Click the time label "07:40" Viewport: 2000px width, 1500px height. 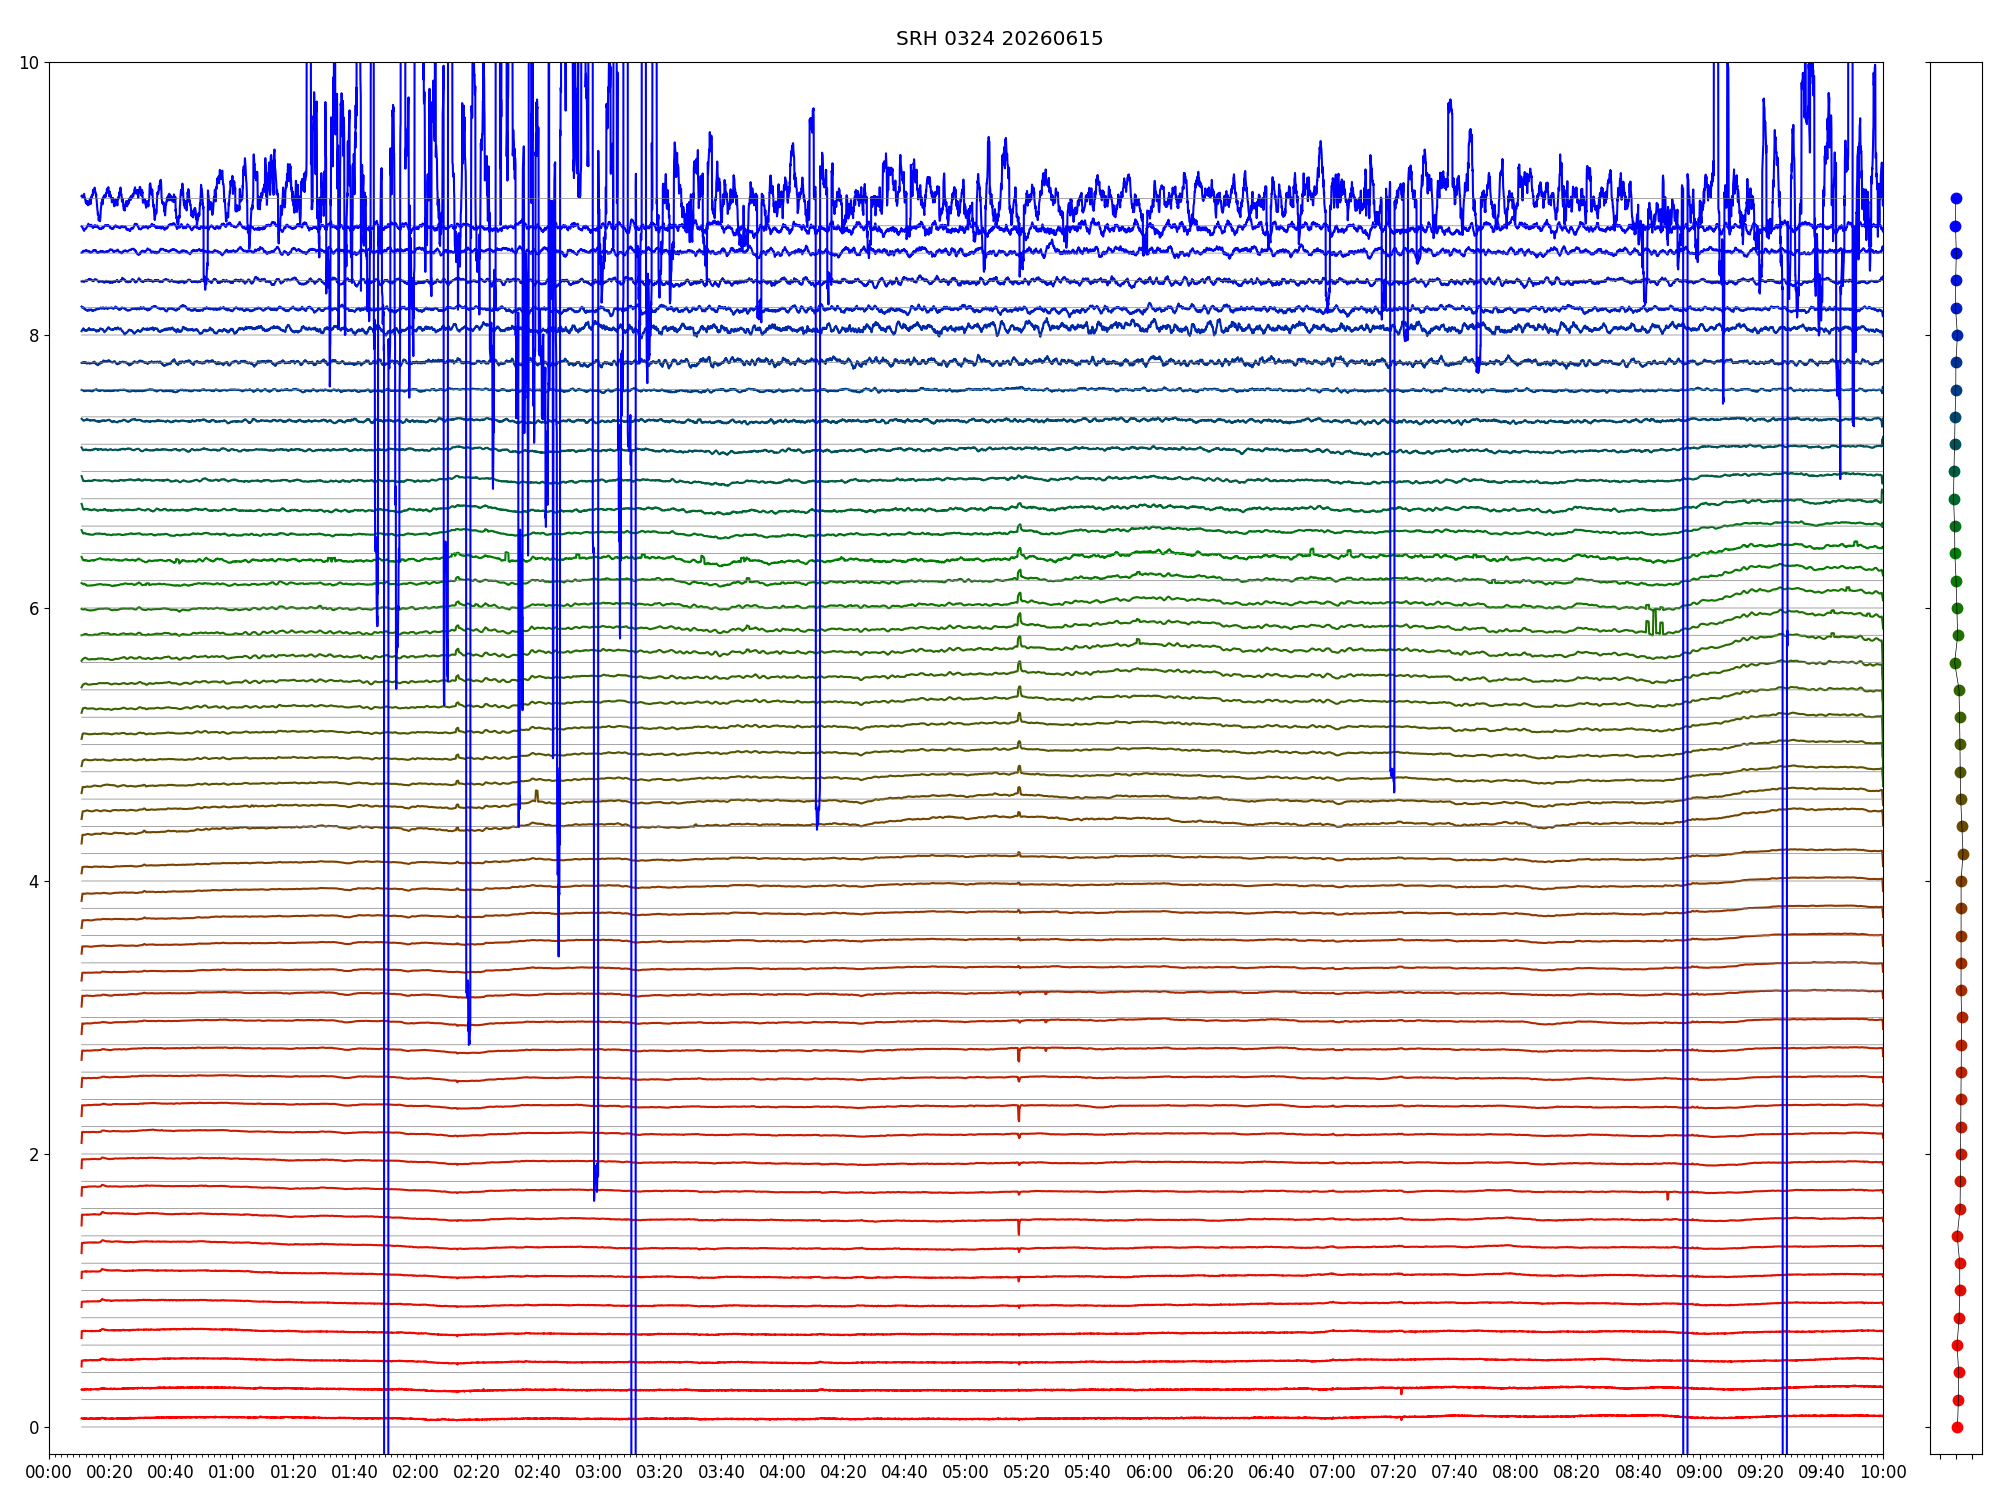(x=1455, y=1473)
